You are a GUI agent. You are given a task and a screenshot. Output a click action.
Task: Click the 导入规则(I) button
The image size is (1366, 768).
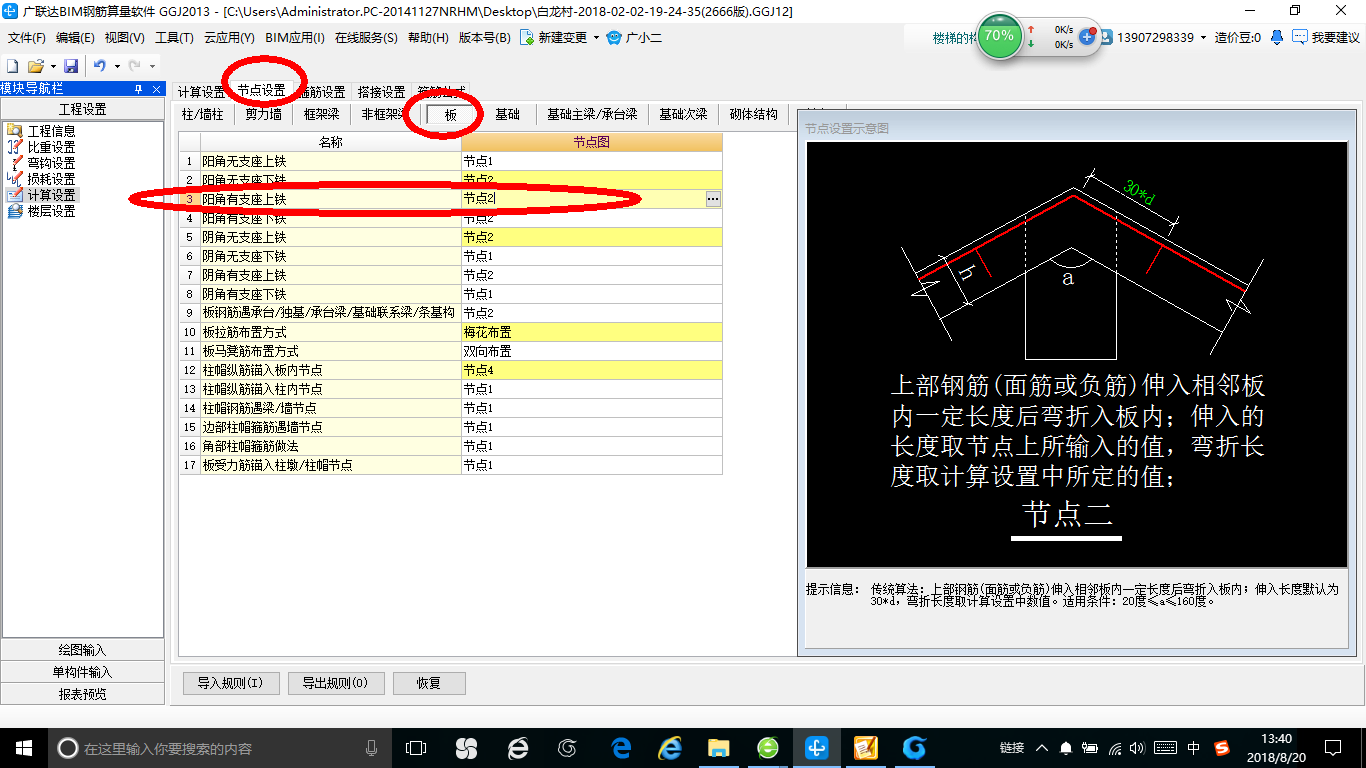(x=230, y=684)
